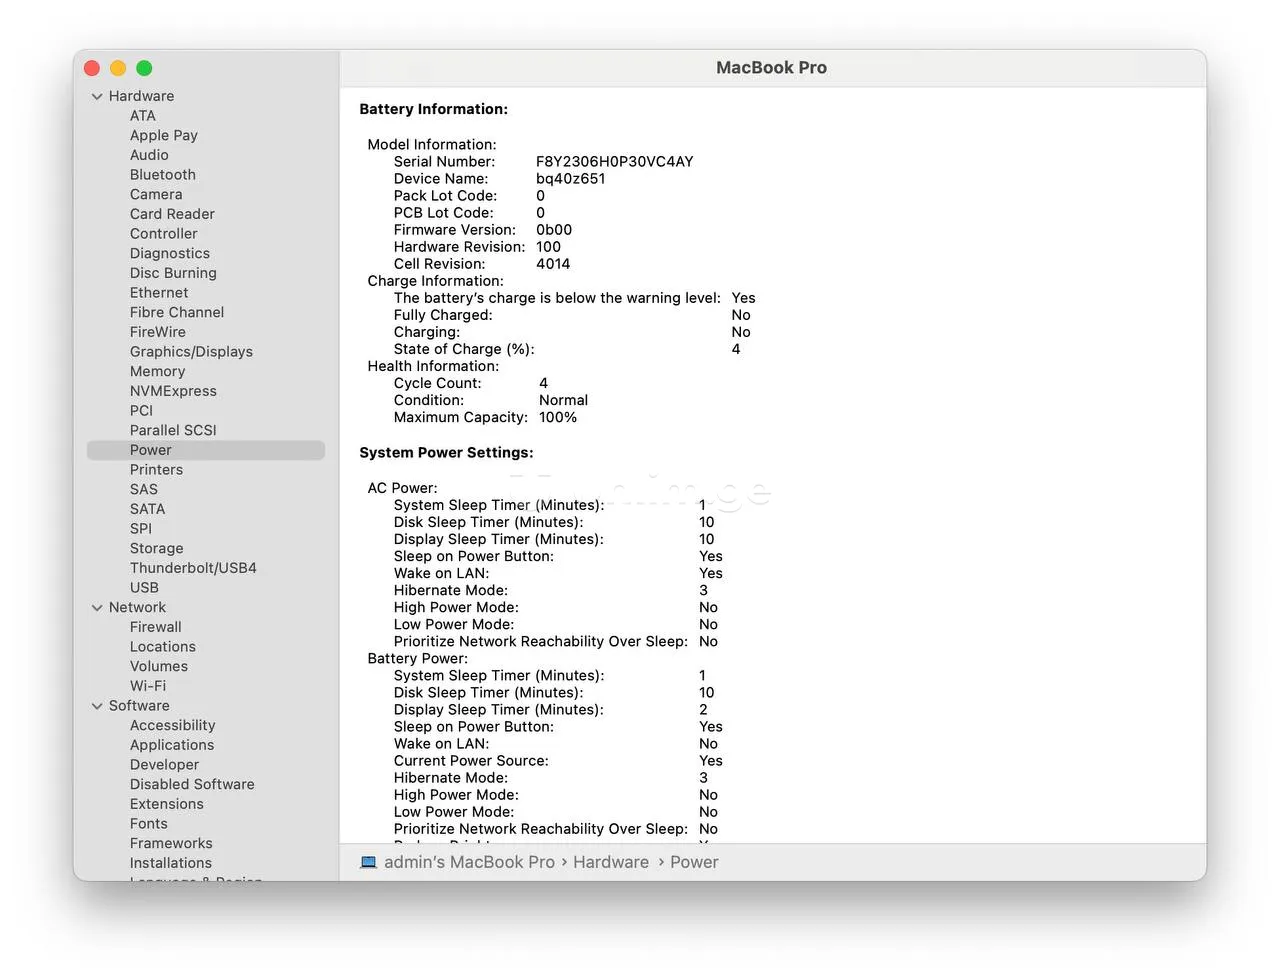Image resolution: width=1280 pixels, height=978 pixels.
Task: Select Bluetooth in the sidebar
Action: pyautogui.click(x=162, y=175)
